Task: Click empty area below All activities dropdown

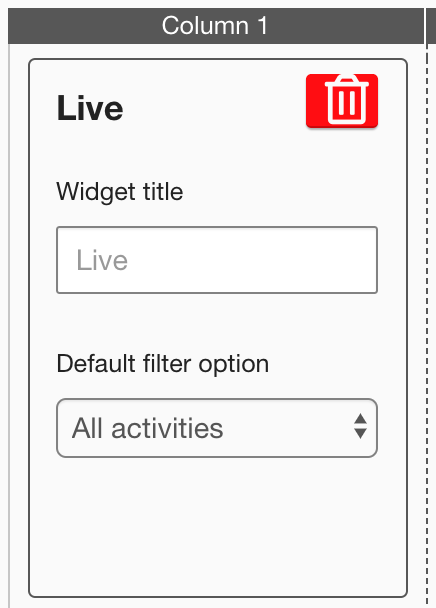Action: pyautogui.click(x=217, y=523)
